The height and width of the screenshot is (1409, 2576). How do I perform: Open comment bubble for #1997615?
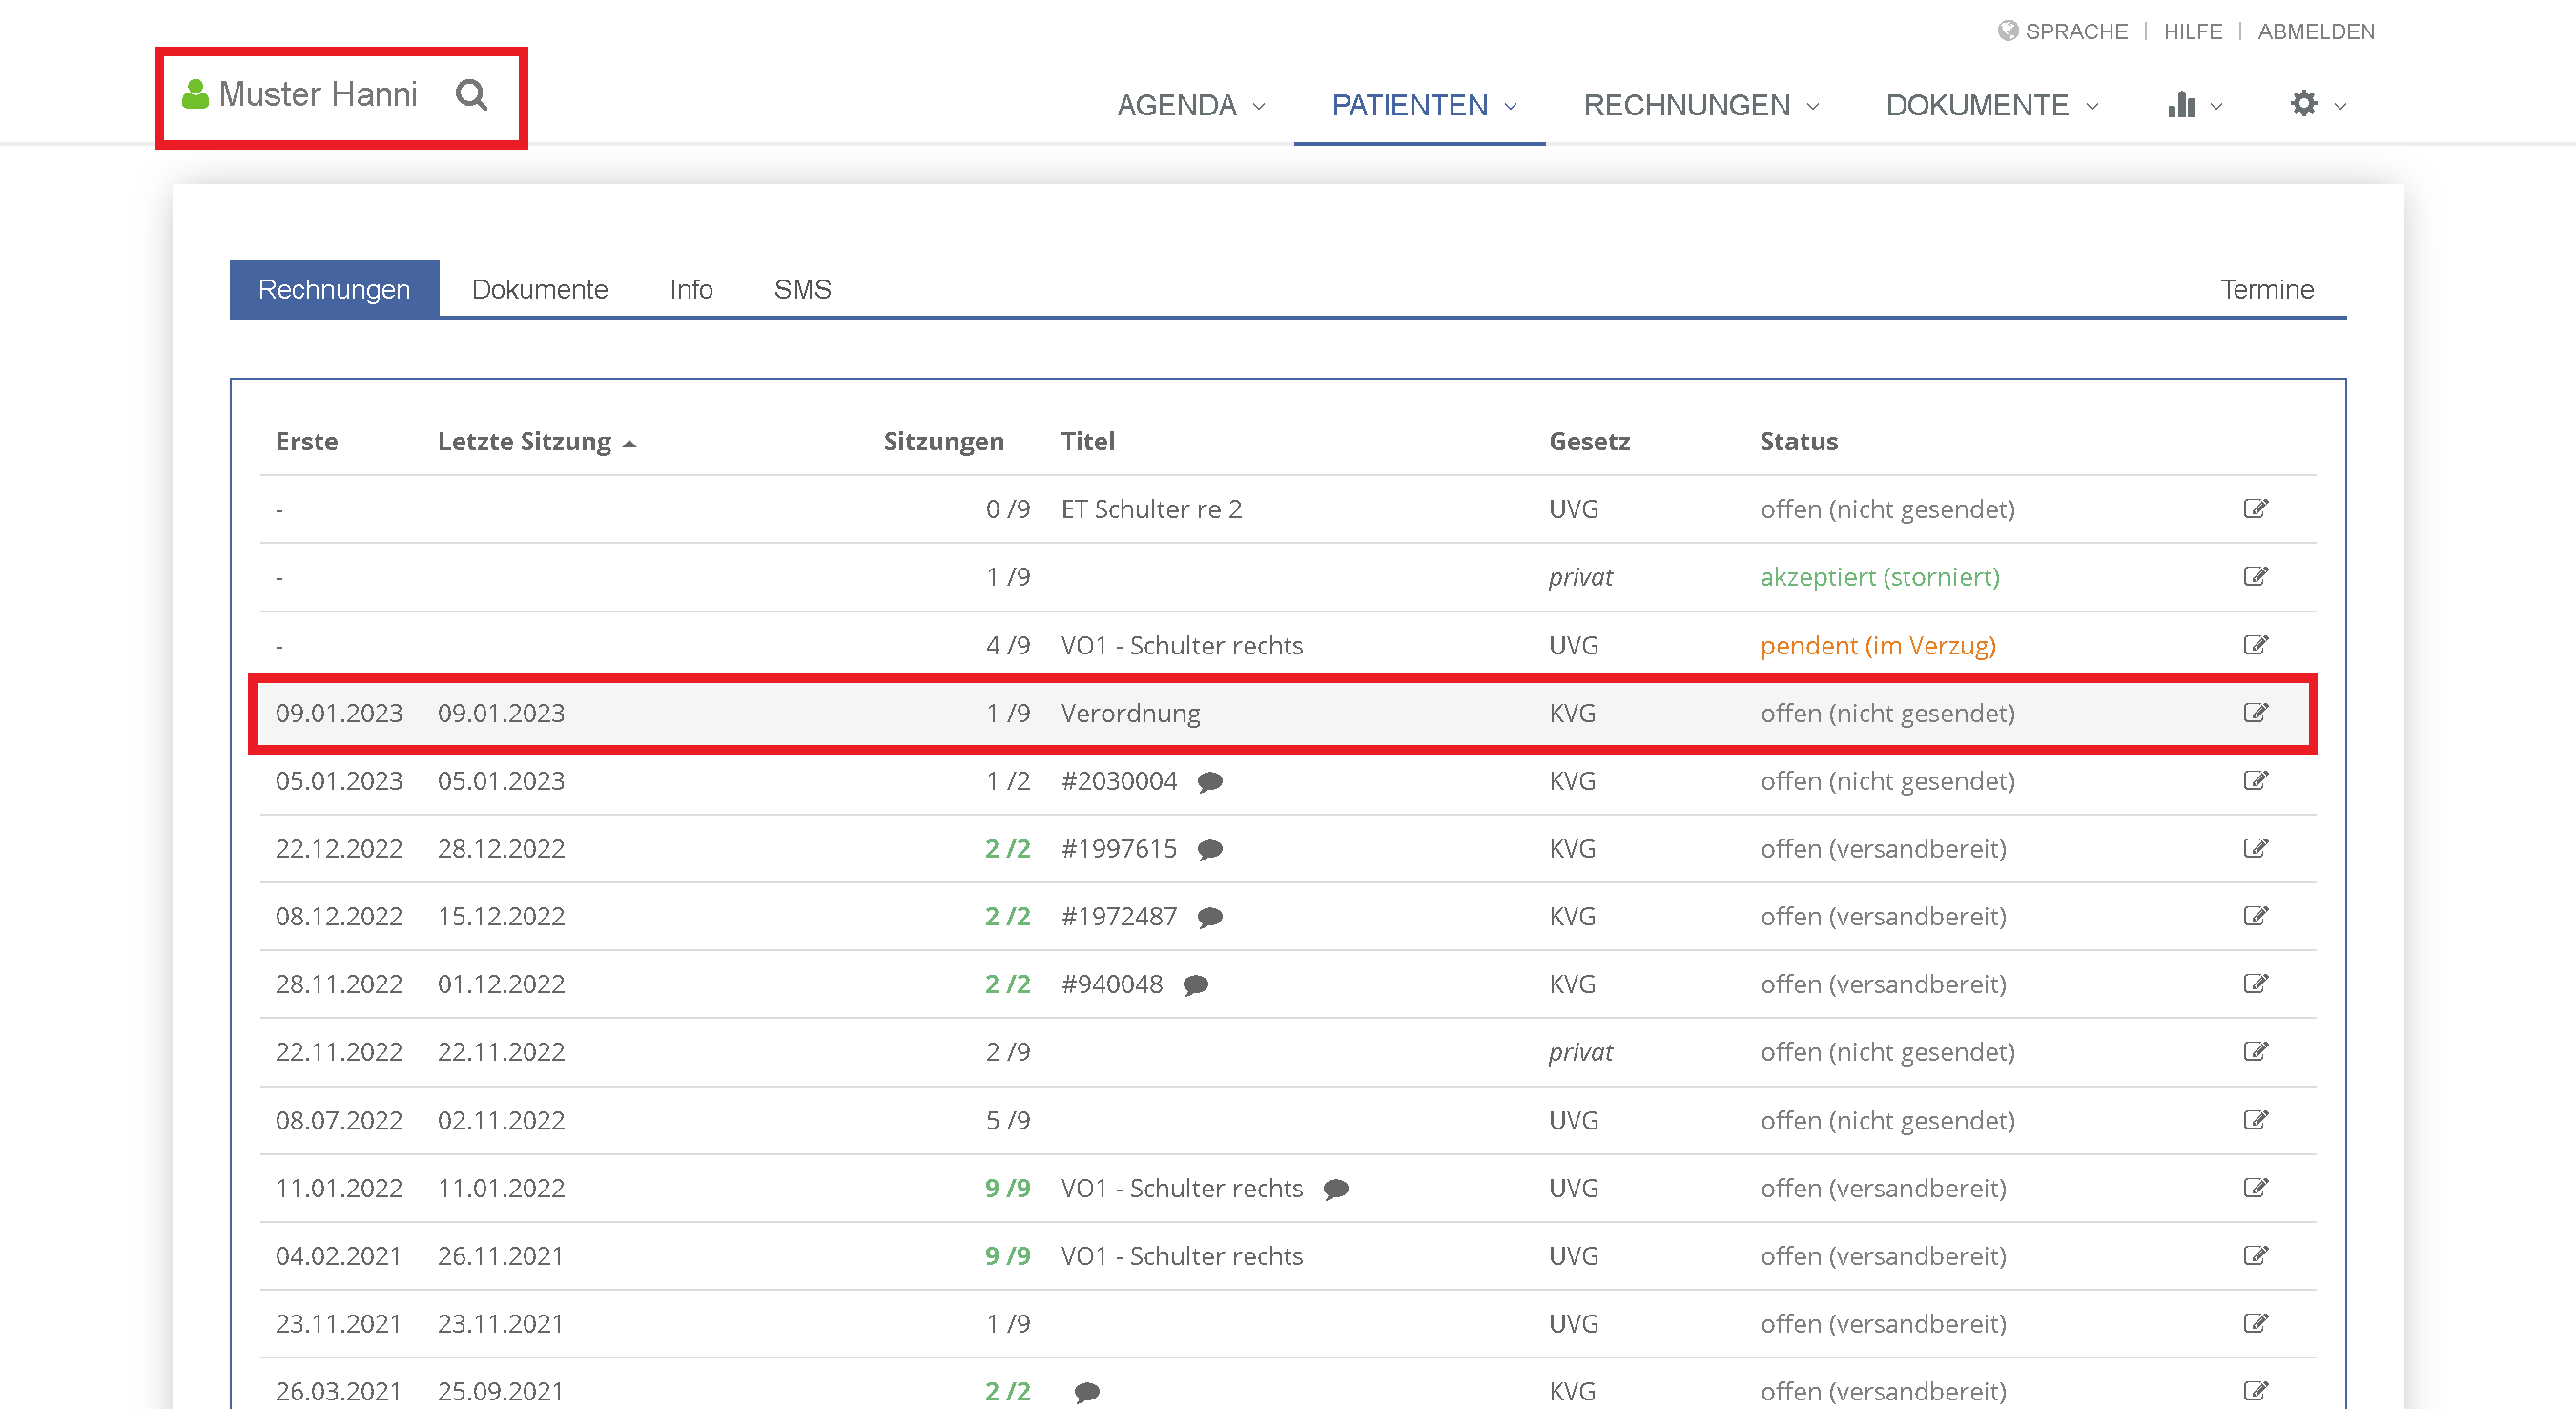click(1210, 850)
